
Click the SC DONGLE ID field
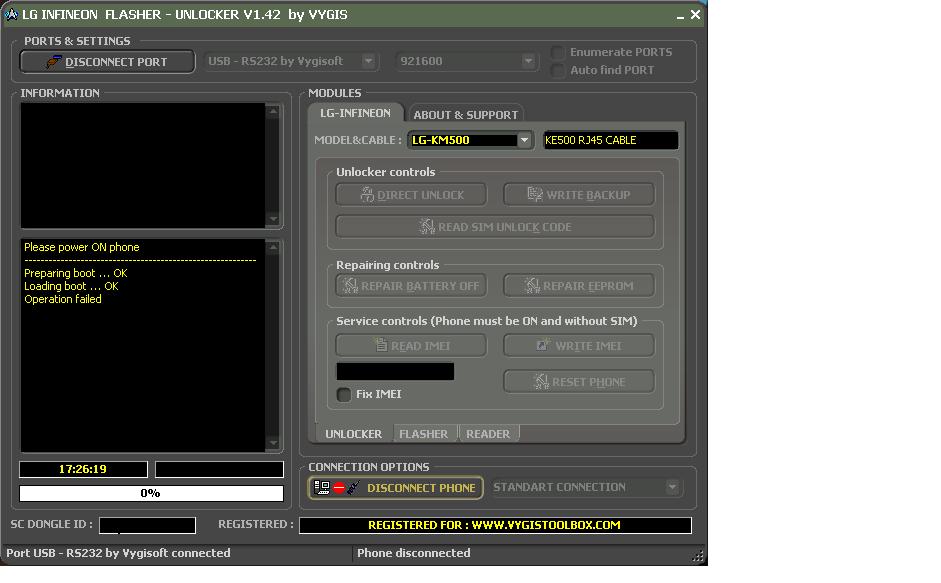coord(148,525)
